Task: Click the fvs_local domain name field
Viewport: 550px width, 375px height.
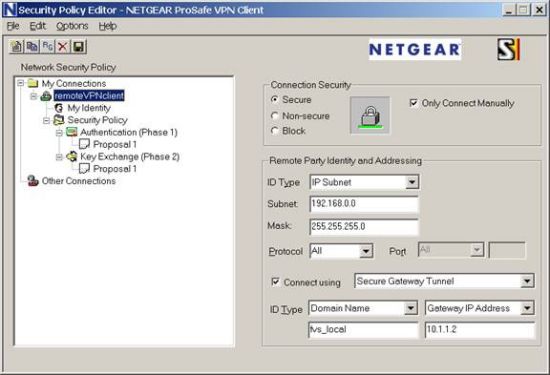Action: coord(363,330)
